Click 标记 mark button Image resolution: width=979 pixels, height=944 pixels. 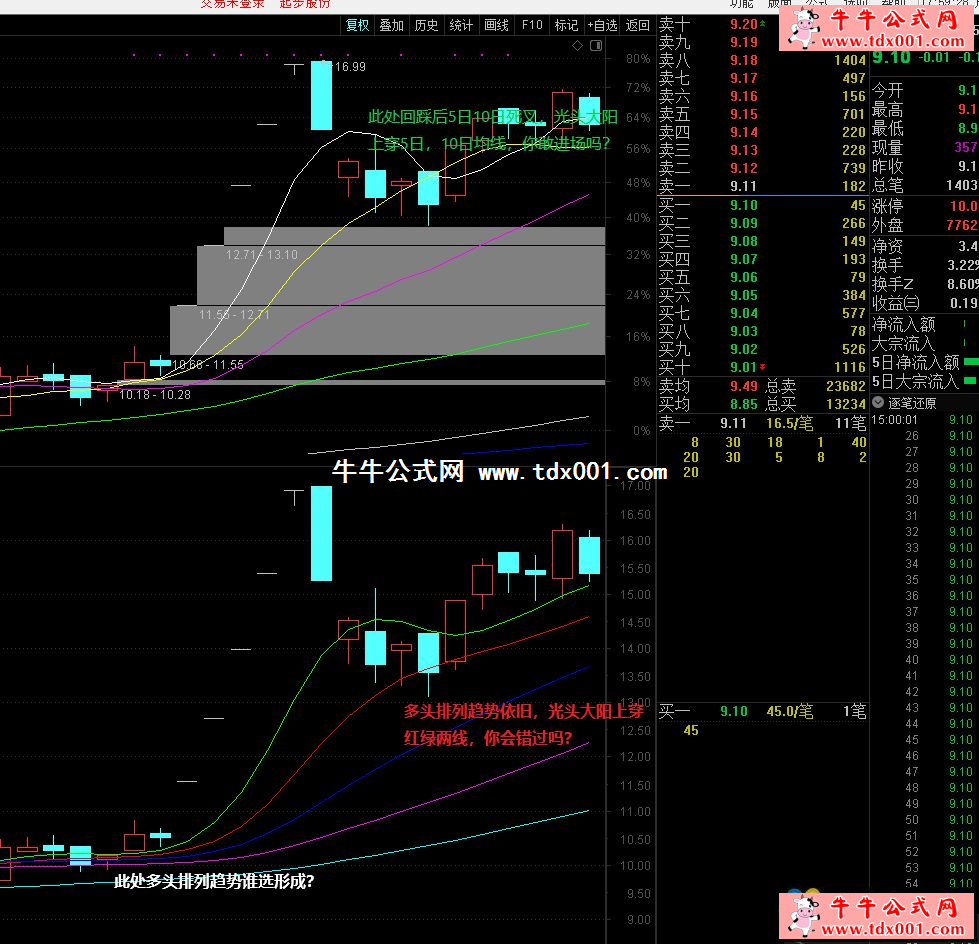point(565,25)
